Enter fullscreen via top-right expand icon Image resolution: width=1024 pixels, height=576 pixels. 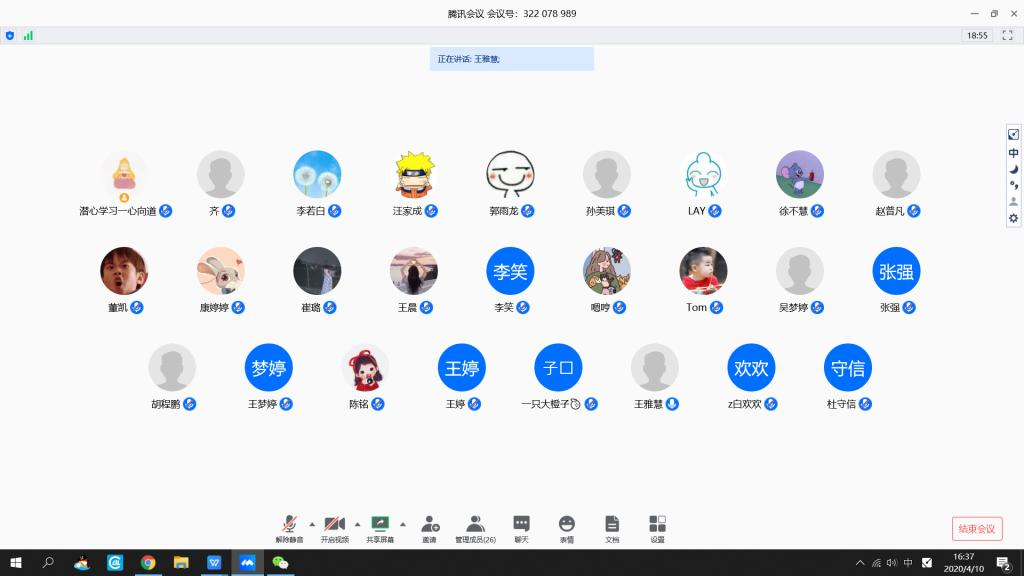1013,135
